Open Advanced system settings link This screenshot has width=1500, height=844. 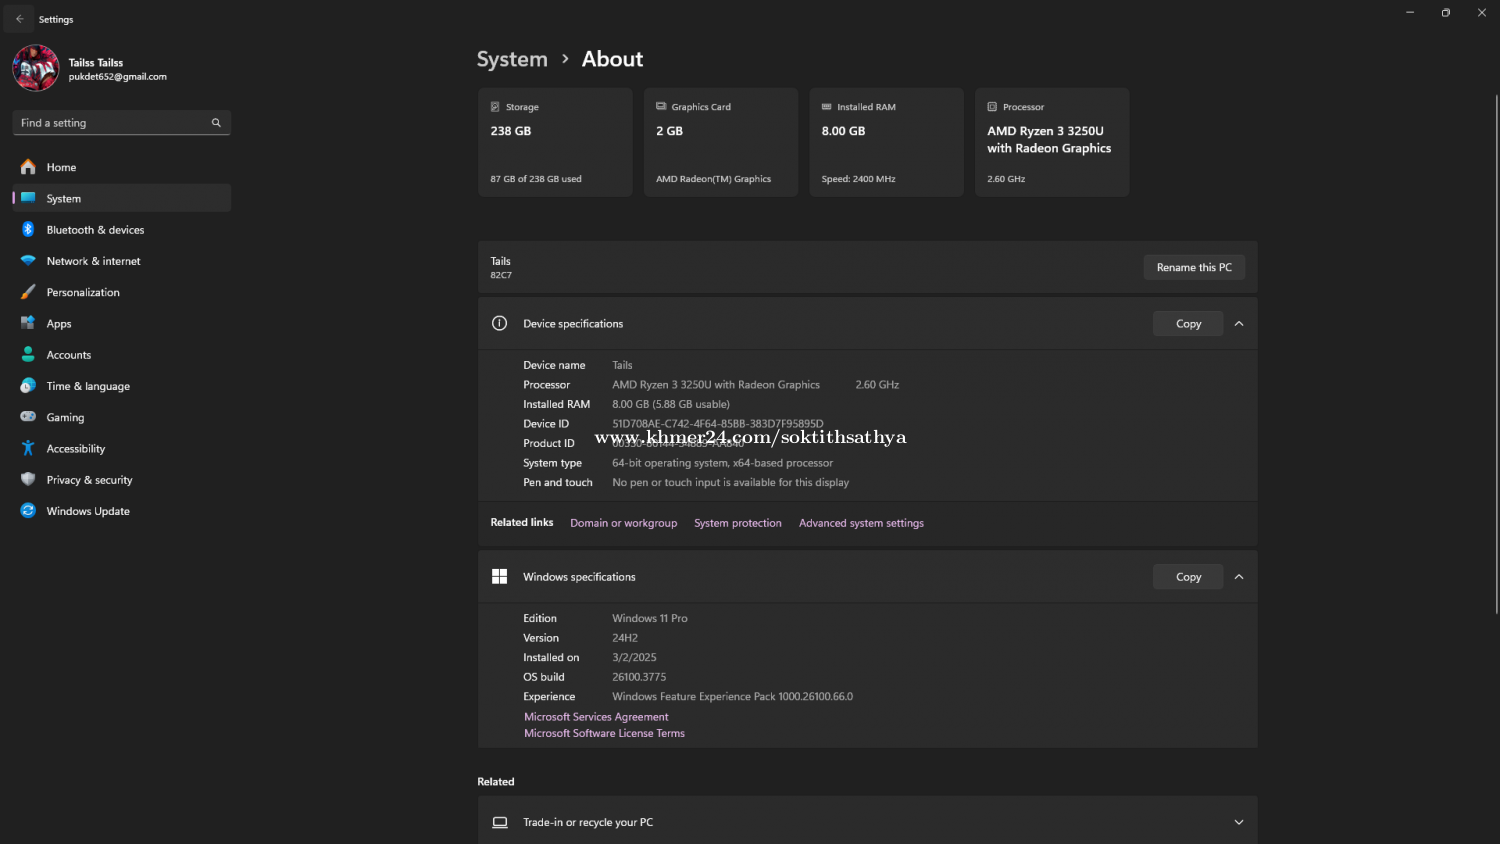[x=861, y=523]
